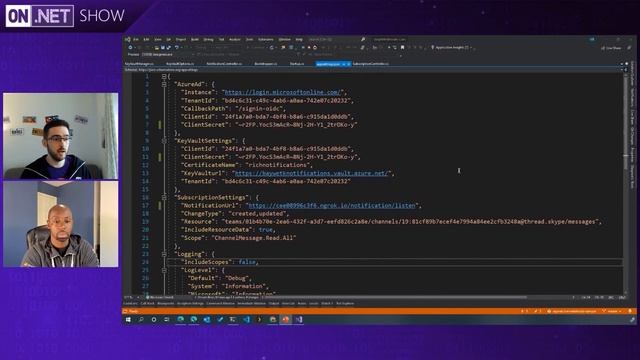Click the bookmark toolbar icon
Image resolution: width=640 pixels, height=360 pixels.
point(402,48)
